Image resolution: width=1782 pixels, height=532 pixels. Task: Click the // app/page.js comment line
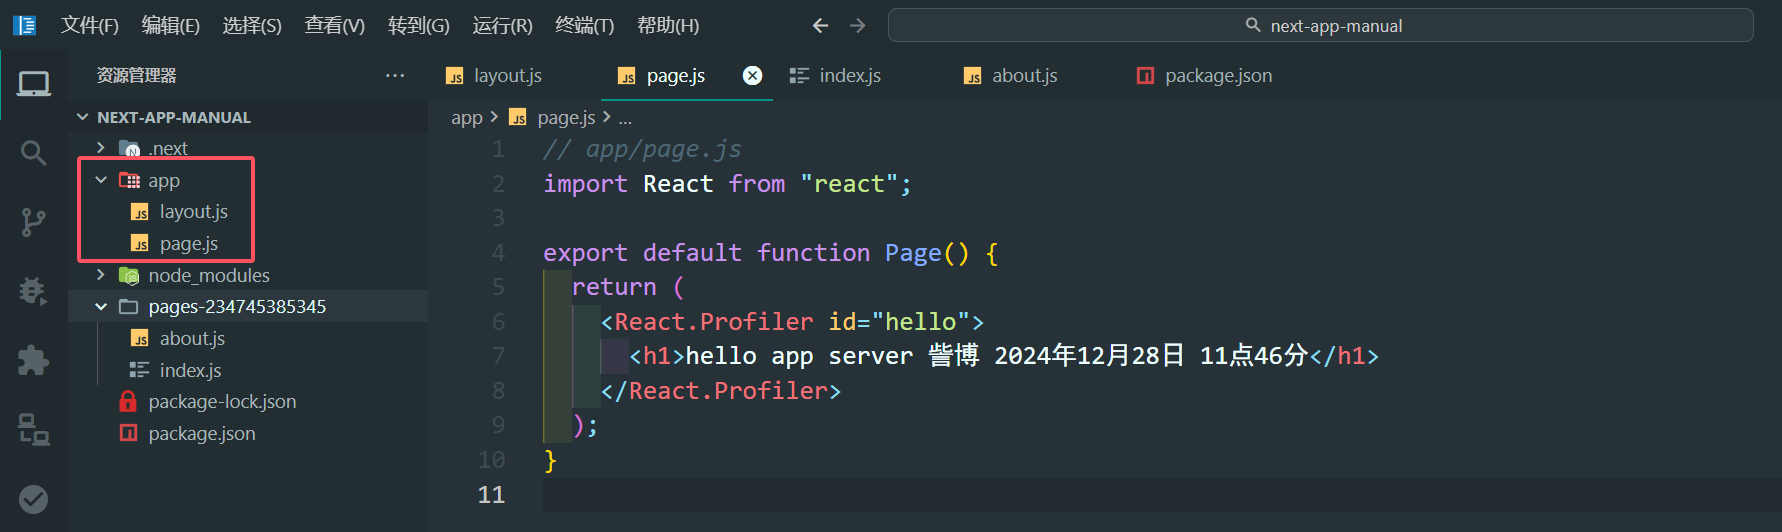tap(642, 150)
